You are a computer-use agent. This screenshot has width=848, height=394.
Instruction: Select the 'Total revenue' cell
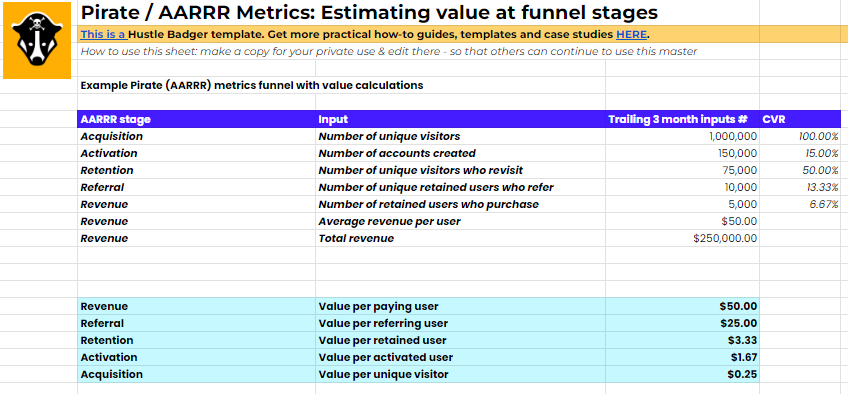pos(461,238)
